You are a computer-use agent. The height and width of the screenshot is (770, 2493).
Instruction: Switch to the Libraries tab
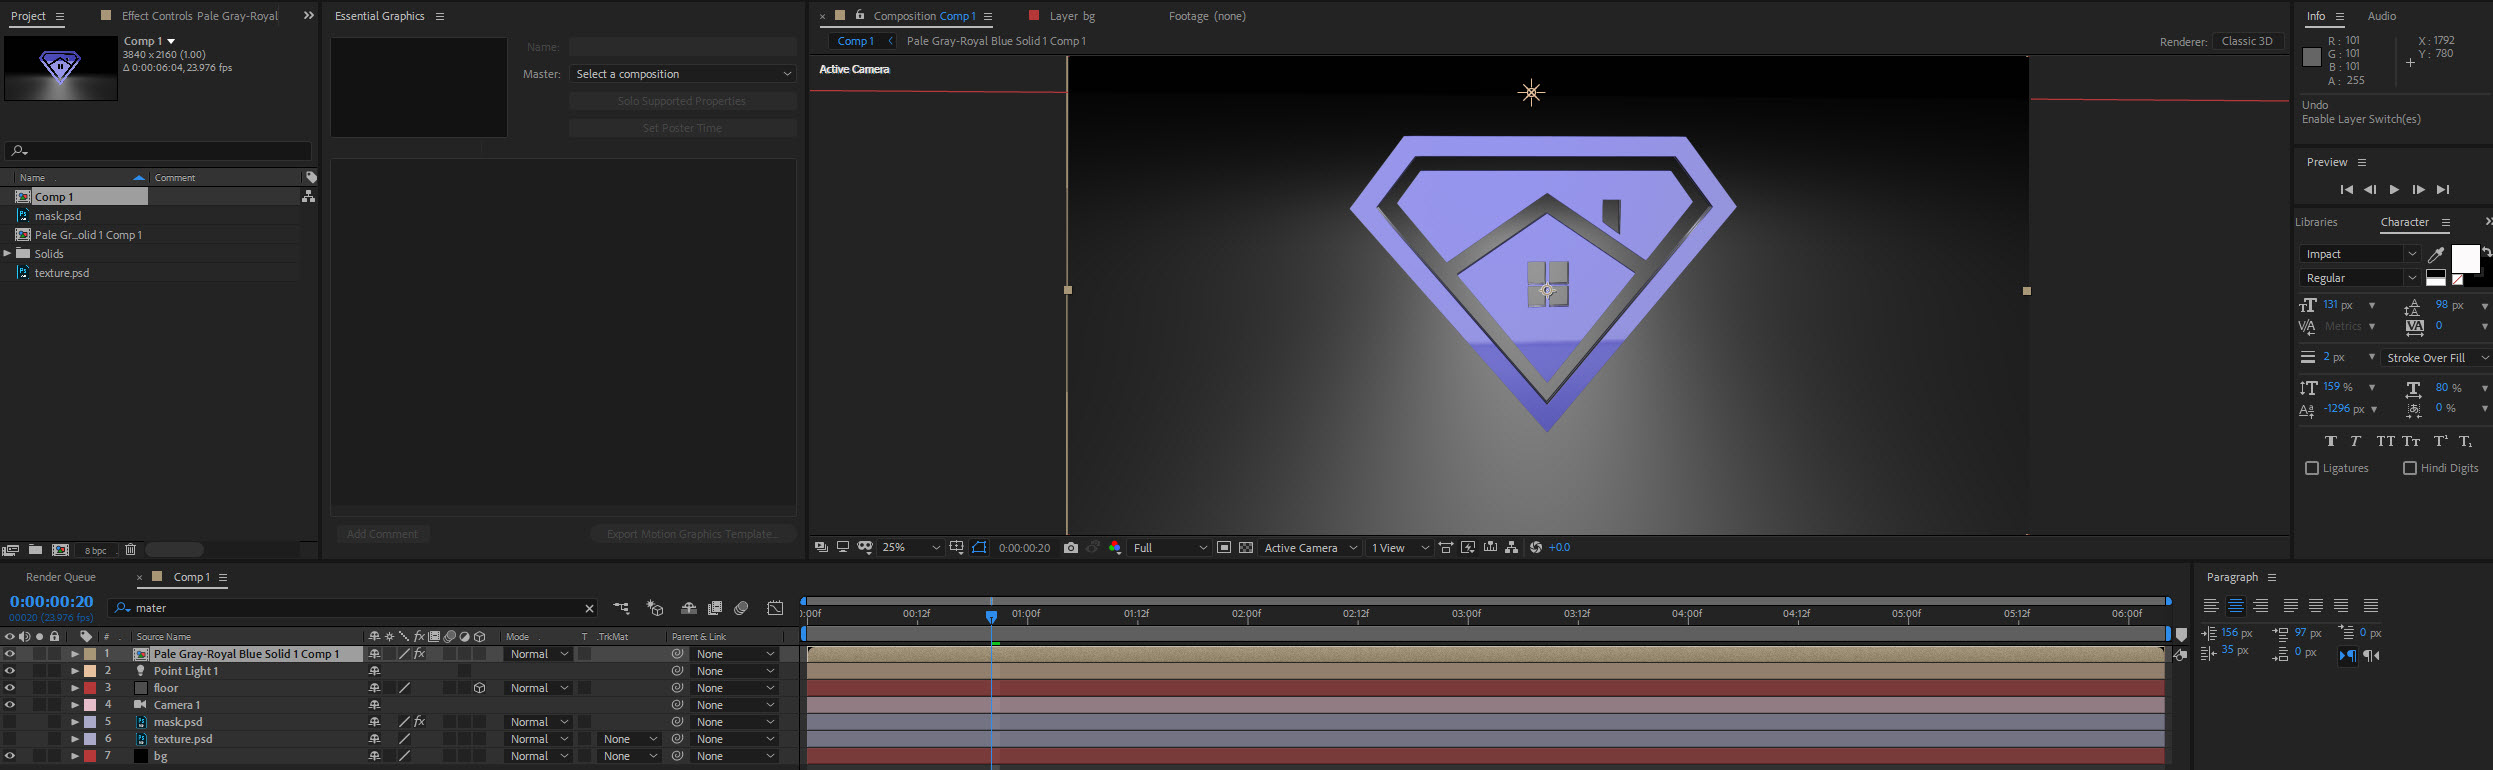tap(2316, 222)
